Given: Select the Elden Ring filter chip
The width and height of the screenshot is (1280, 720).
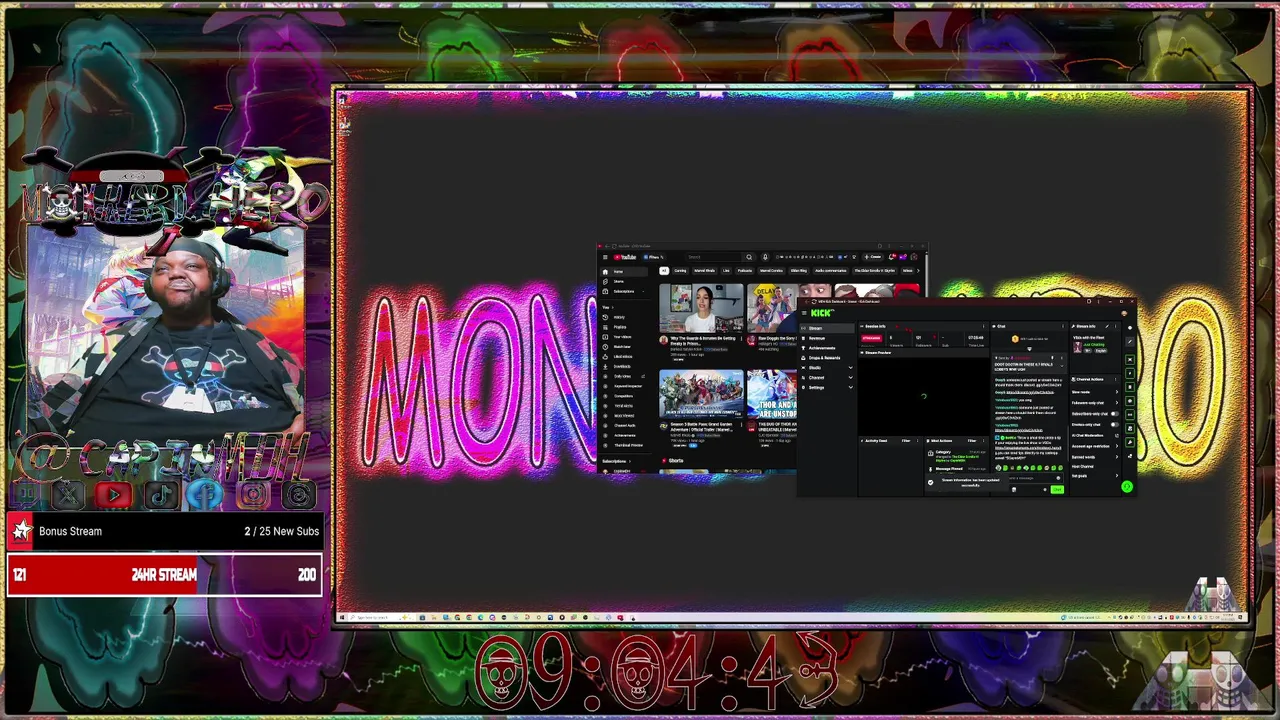Looking at the screenshot, I should coord(799,271).
